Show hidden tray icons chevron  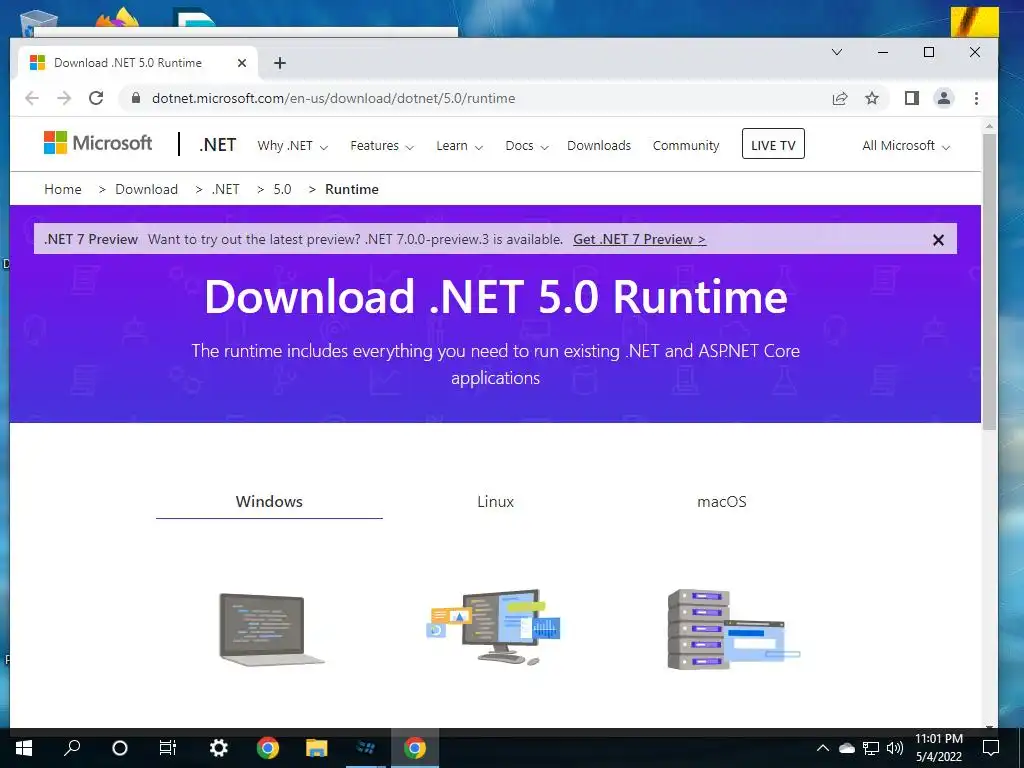pyautogui.click(x=823, y=748)
